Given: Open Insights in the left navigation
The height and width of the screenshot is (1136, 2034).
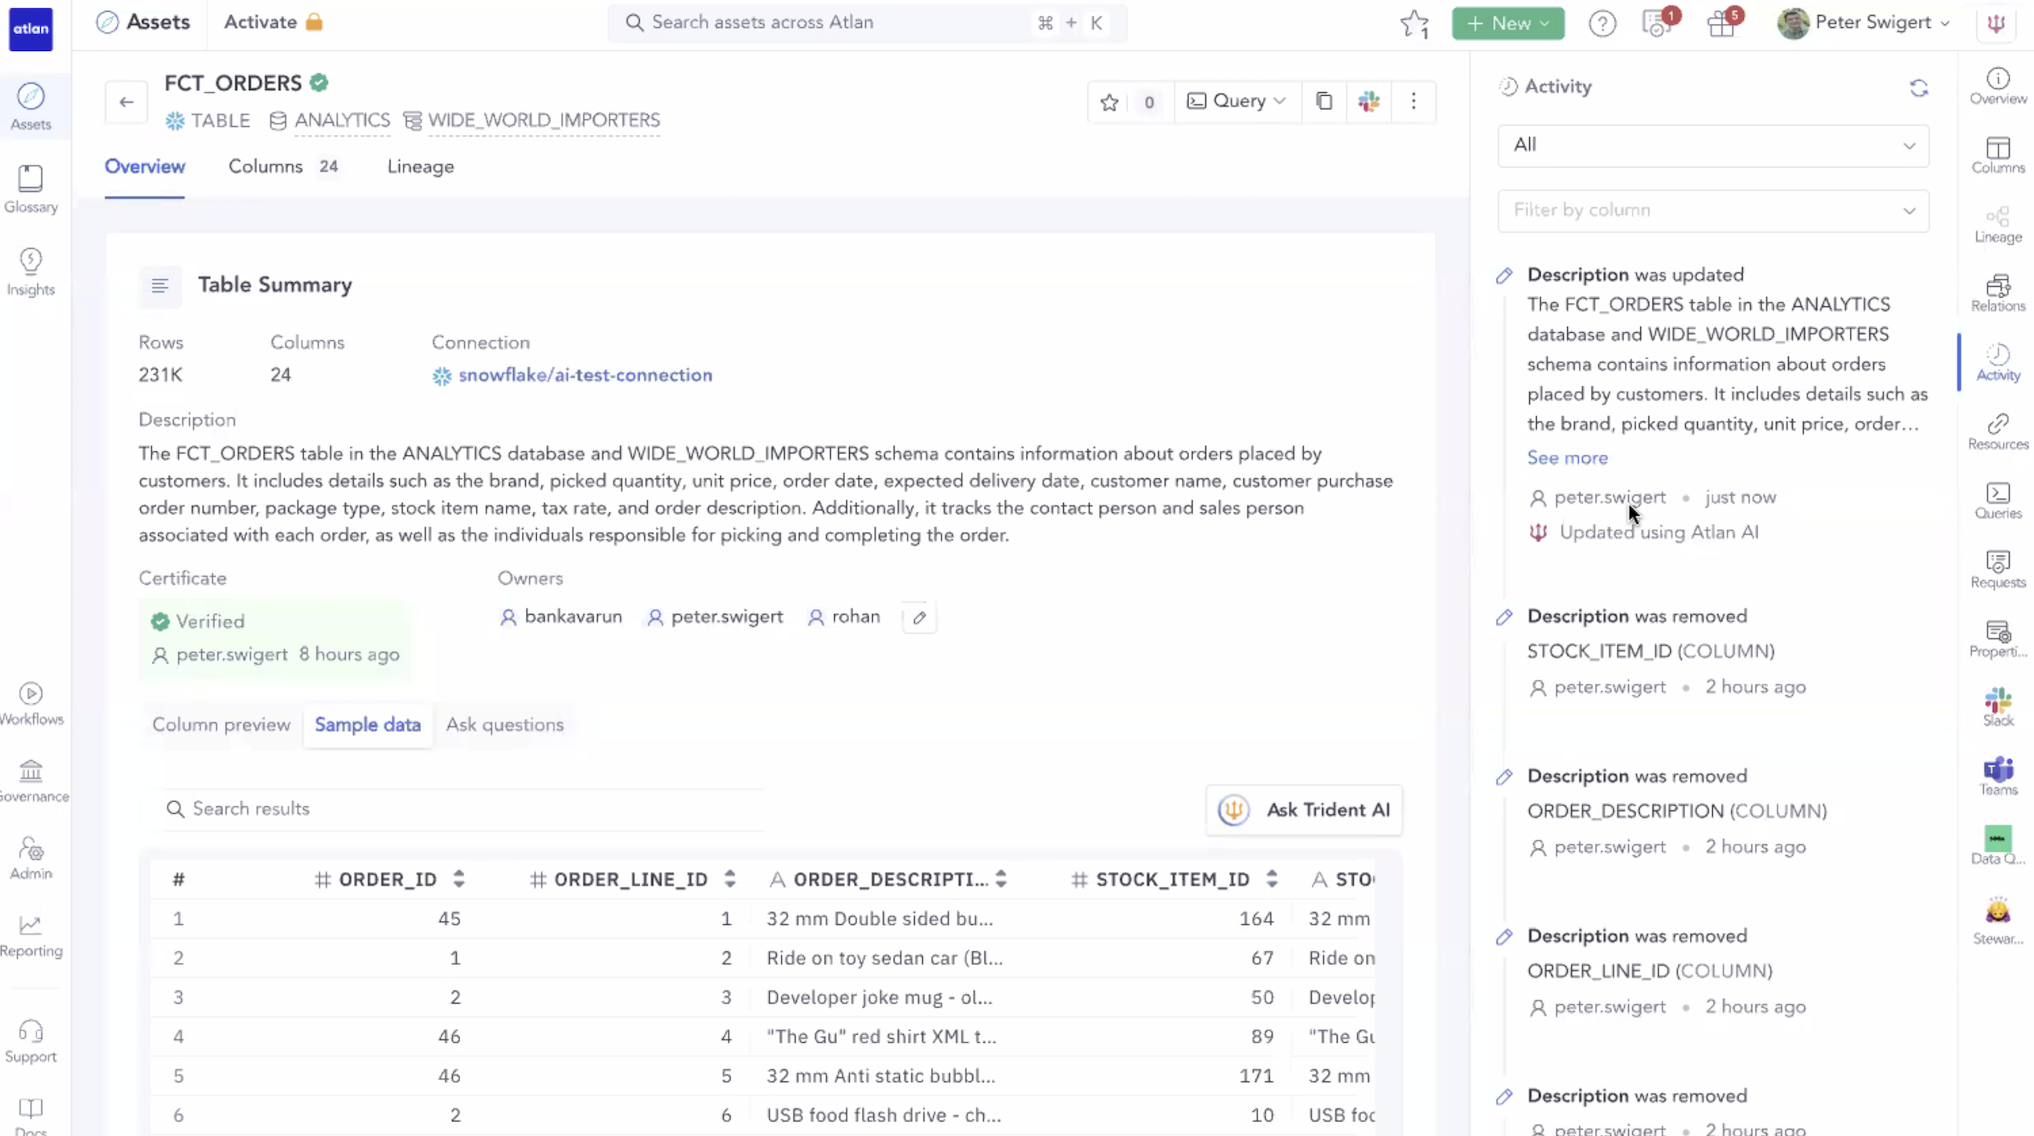Looking at the screenshot, I should [x=31, y=272].
